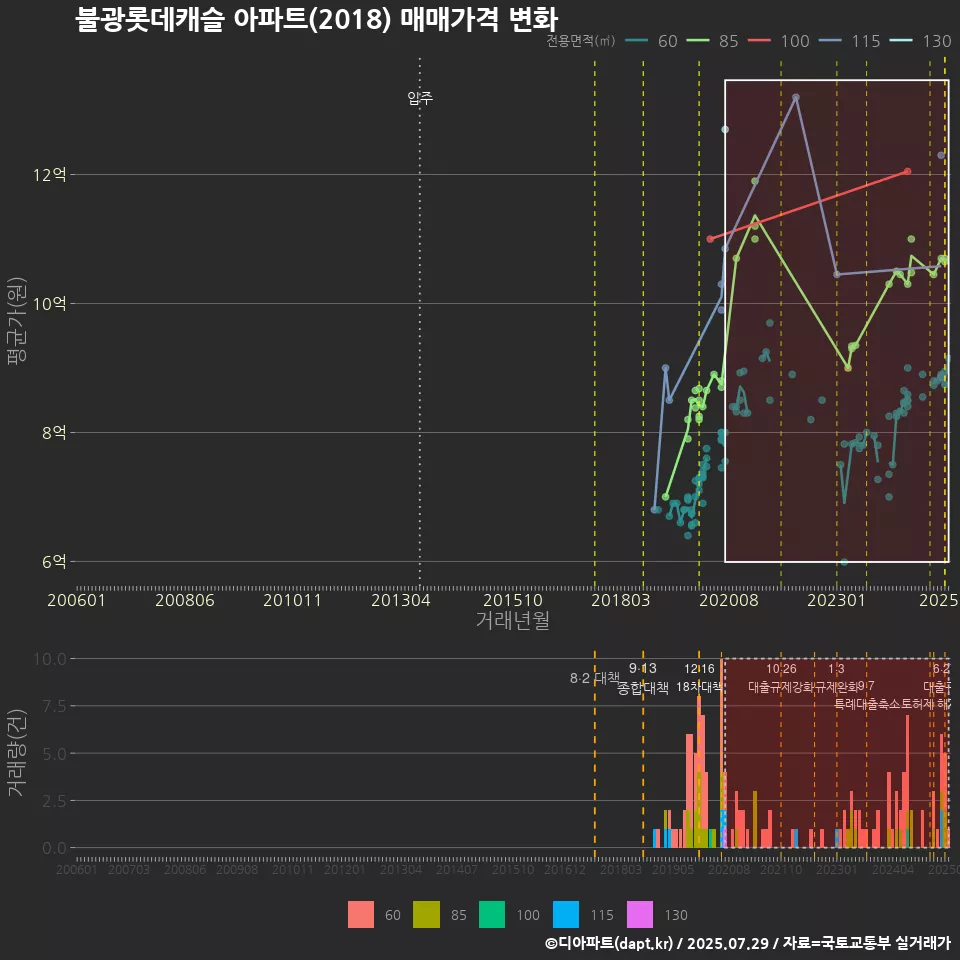Click the 8억 y-axis label
Screen dimensions: 960x960
click(x=54, y=433)
